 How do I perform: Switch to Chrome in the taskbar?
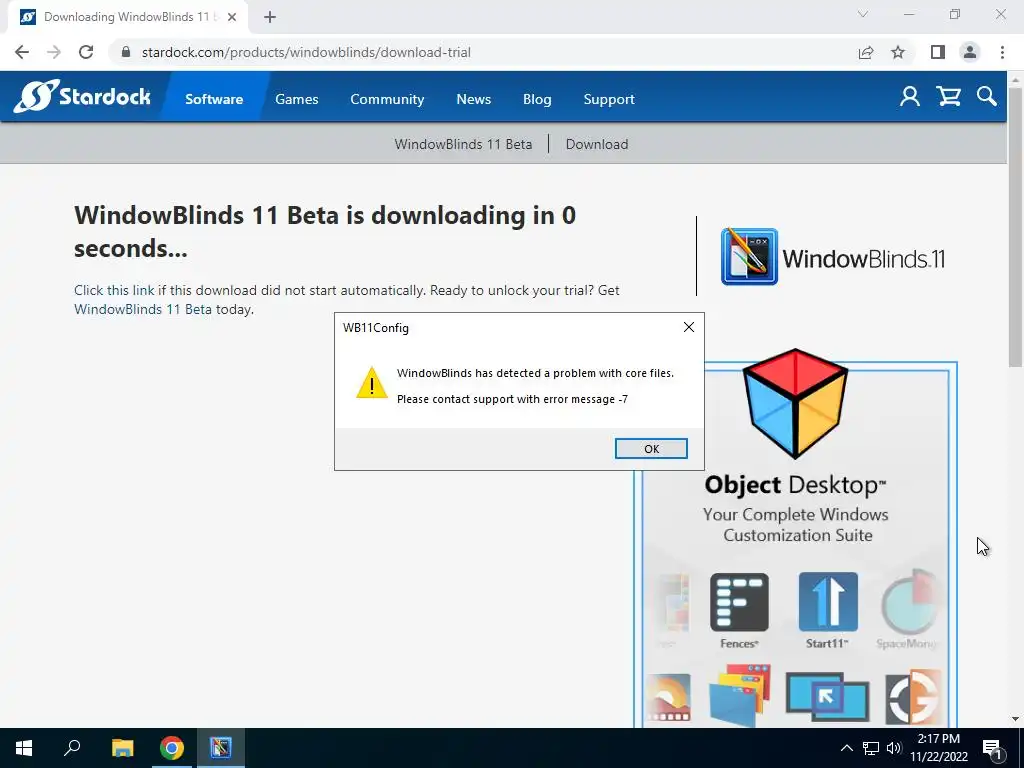coord(172,748)
